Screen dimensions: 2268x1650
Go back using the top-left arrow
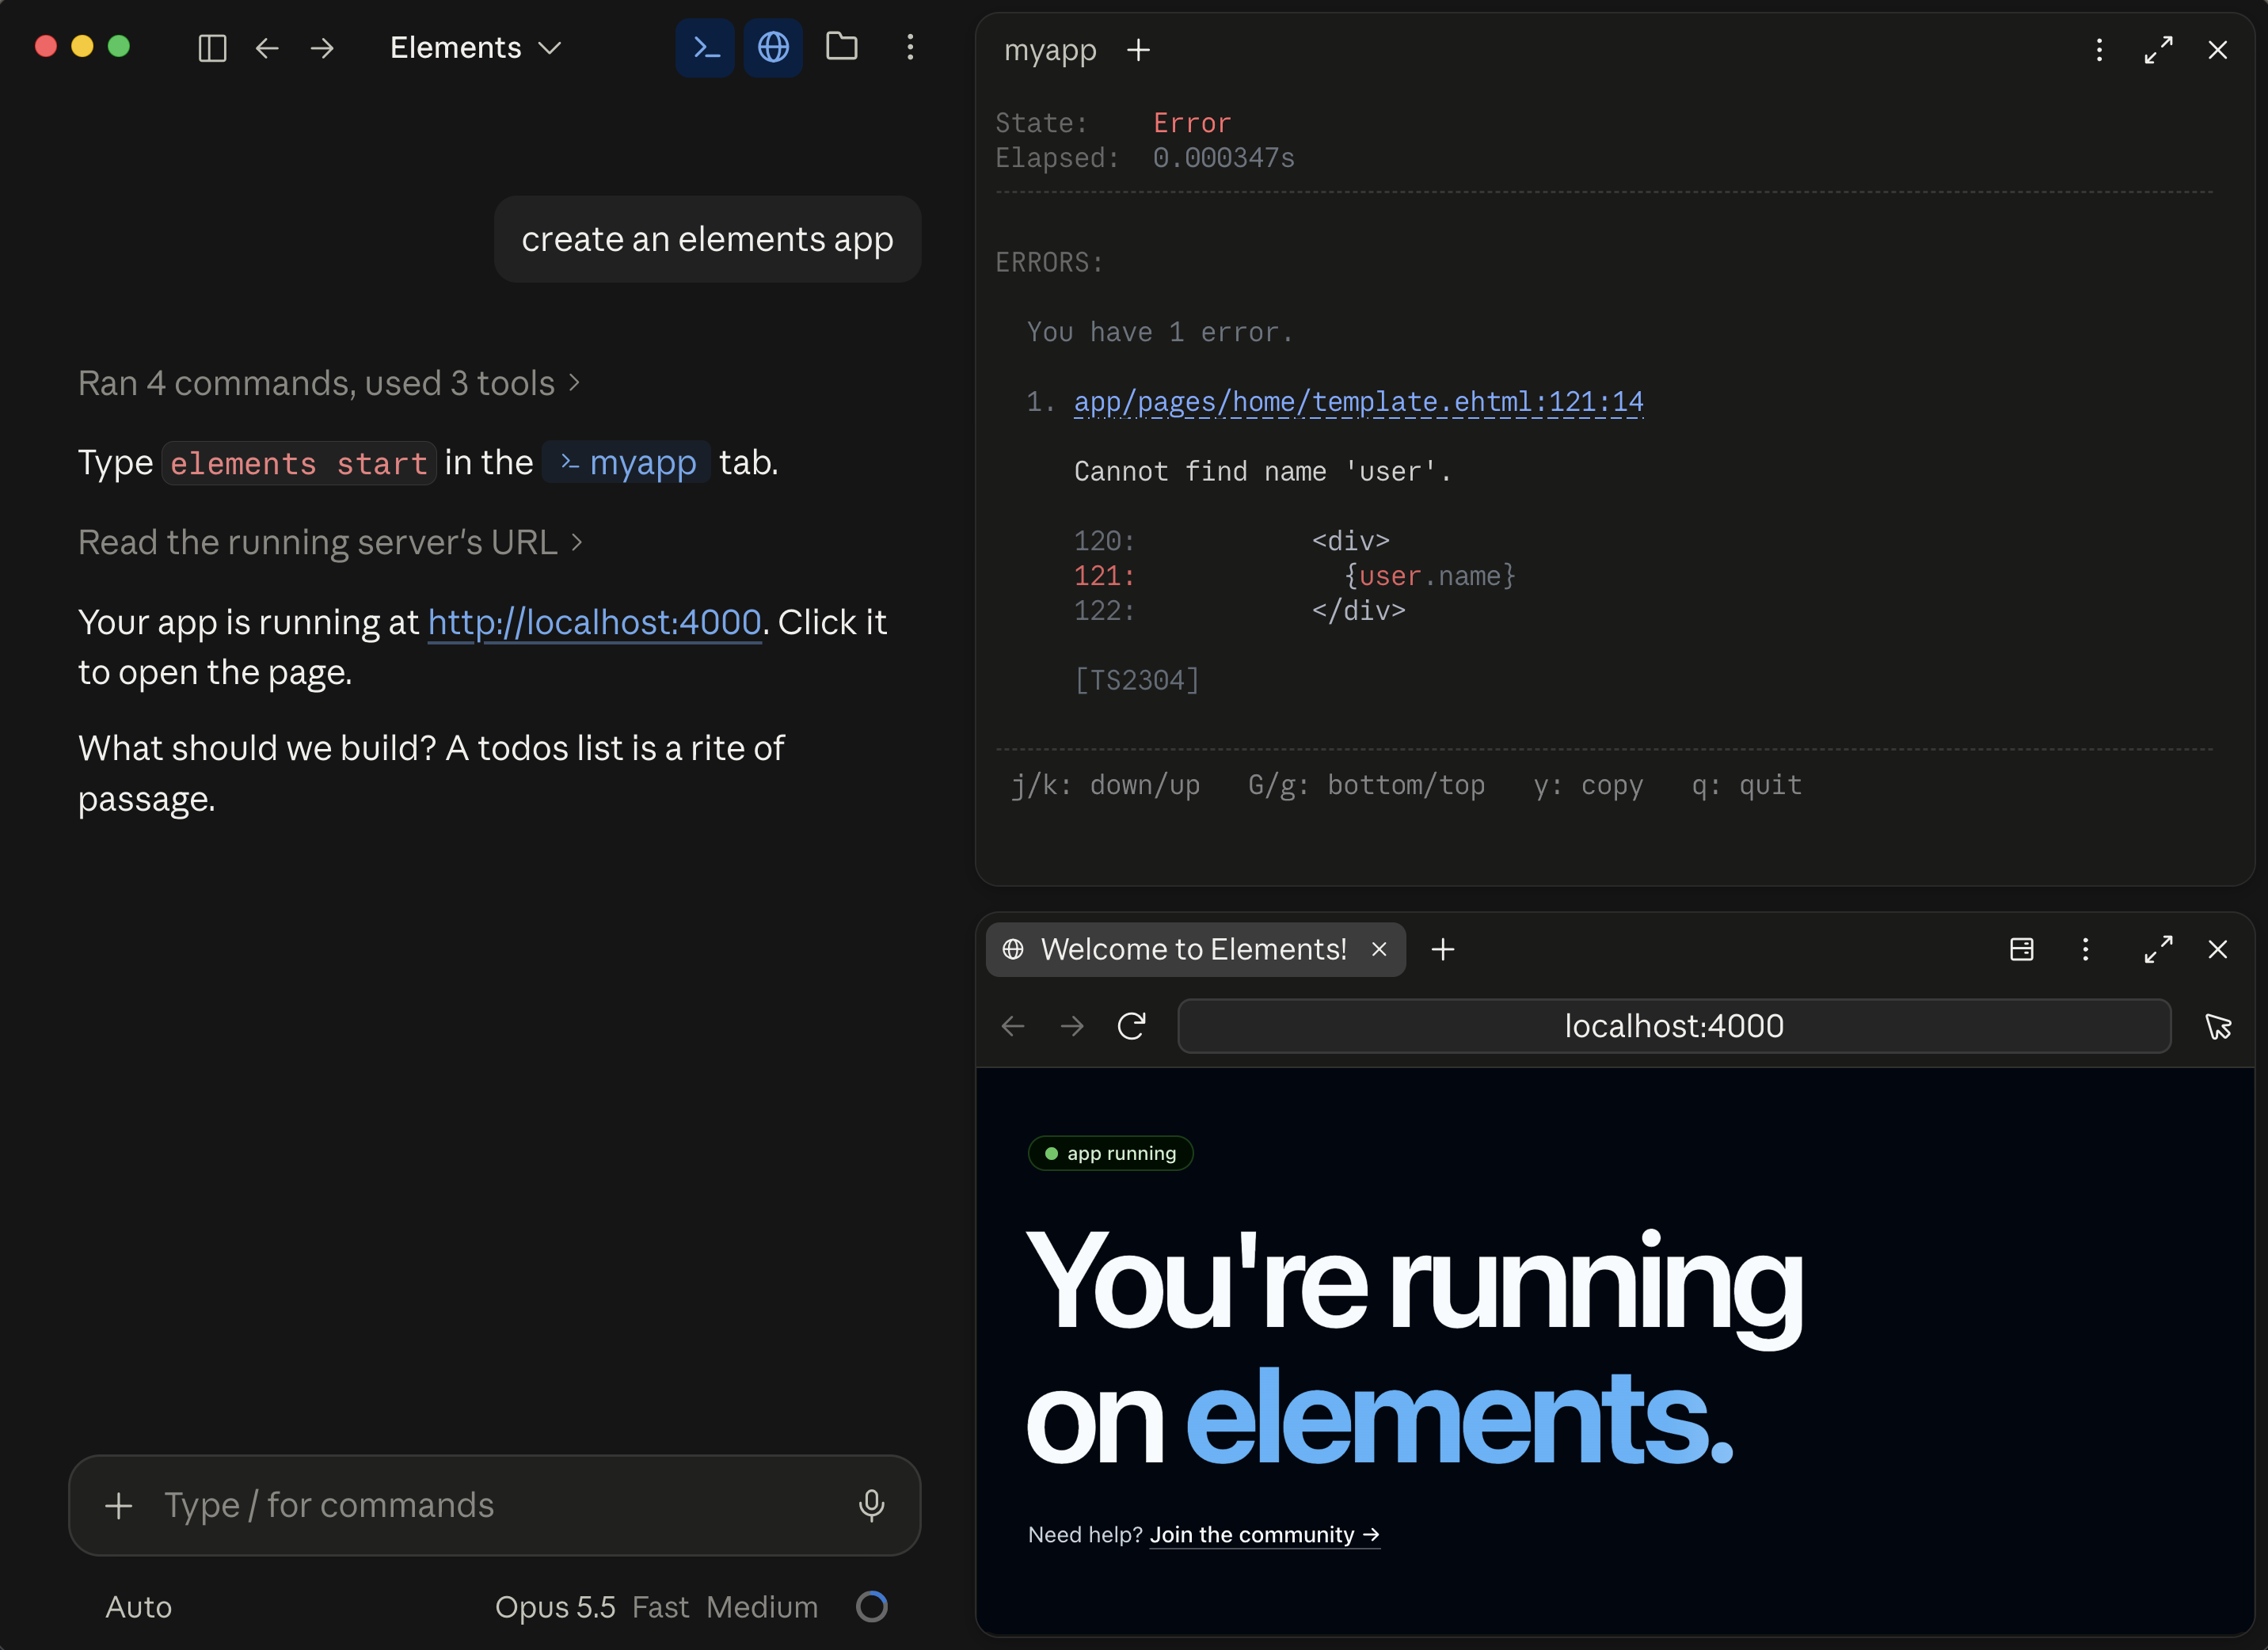click(267, 48)
